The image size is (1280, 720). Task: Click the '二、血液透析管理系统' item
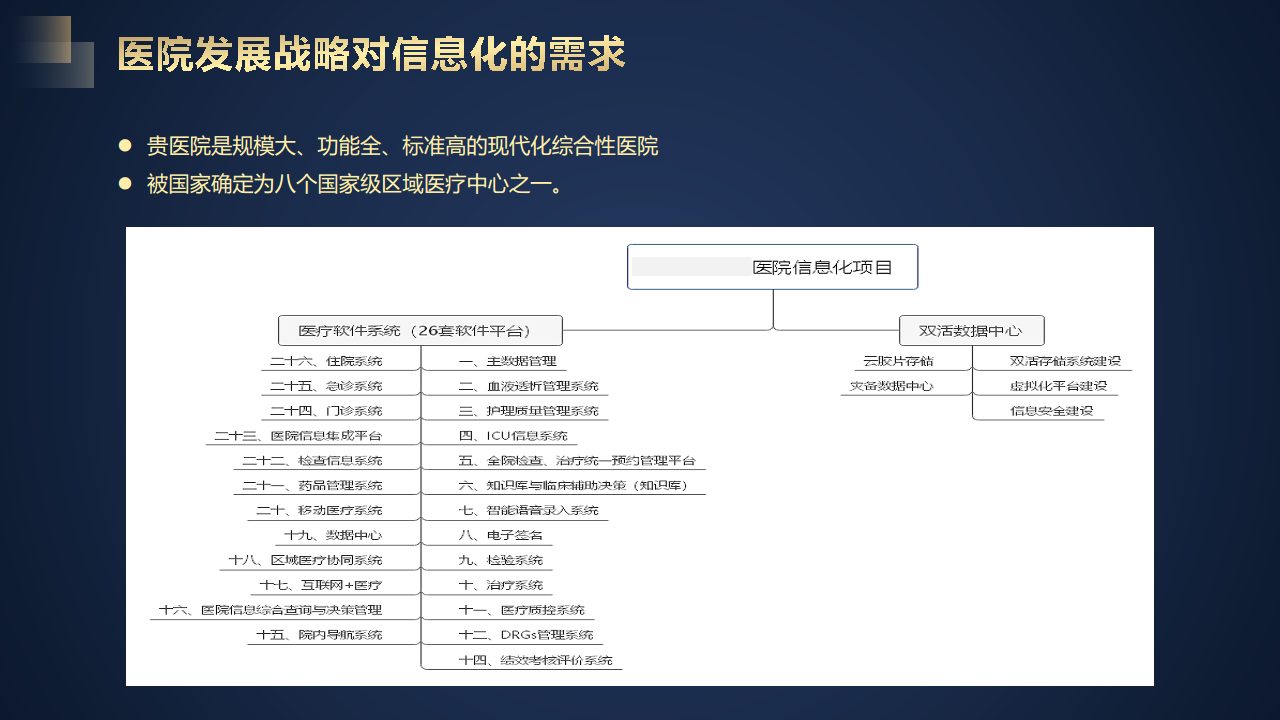[x=528, y=386]
